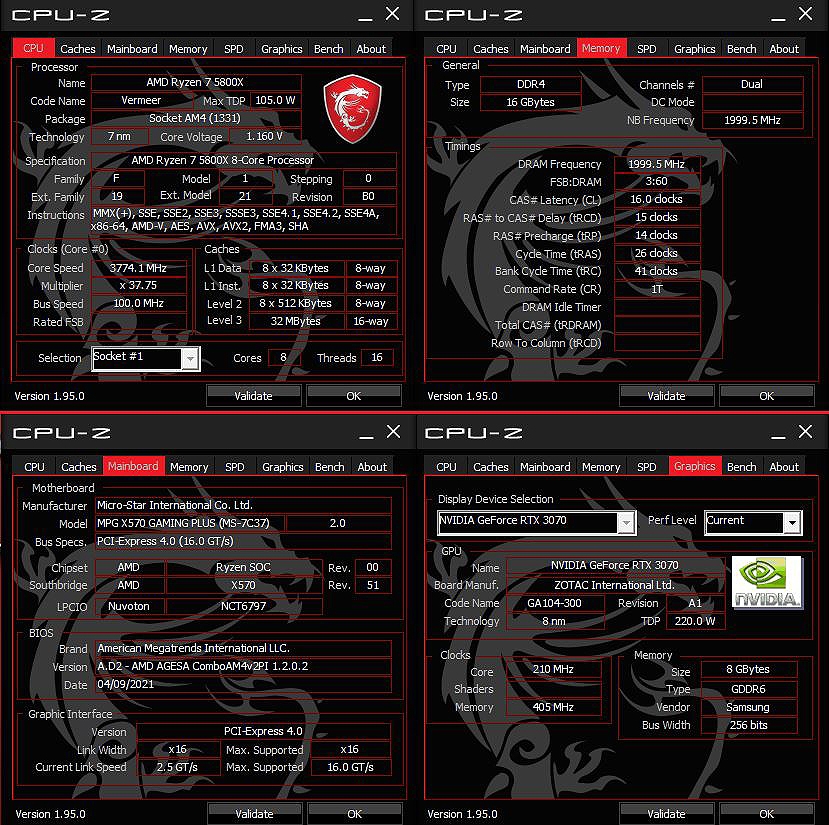The height and width of the screenshot is (825, 829).
Task: Click OK in the Mainboard window
Action: click(x=355, y=814)
